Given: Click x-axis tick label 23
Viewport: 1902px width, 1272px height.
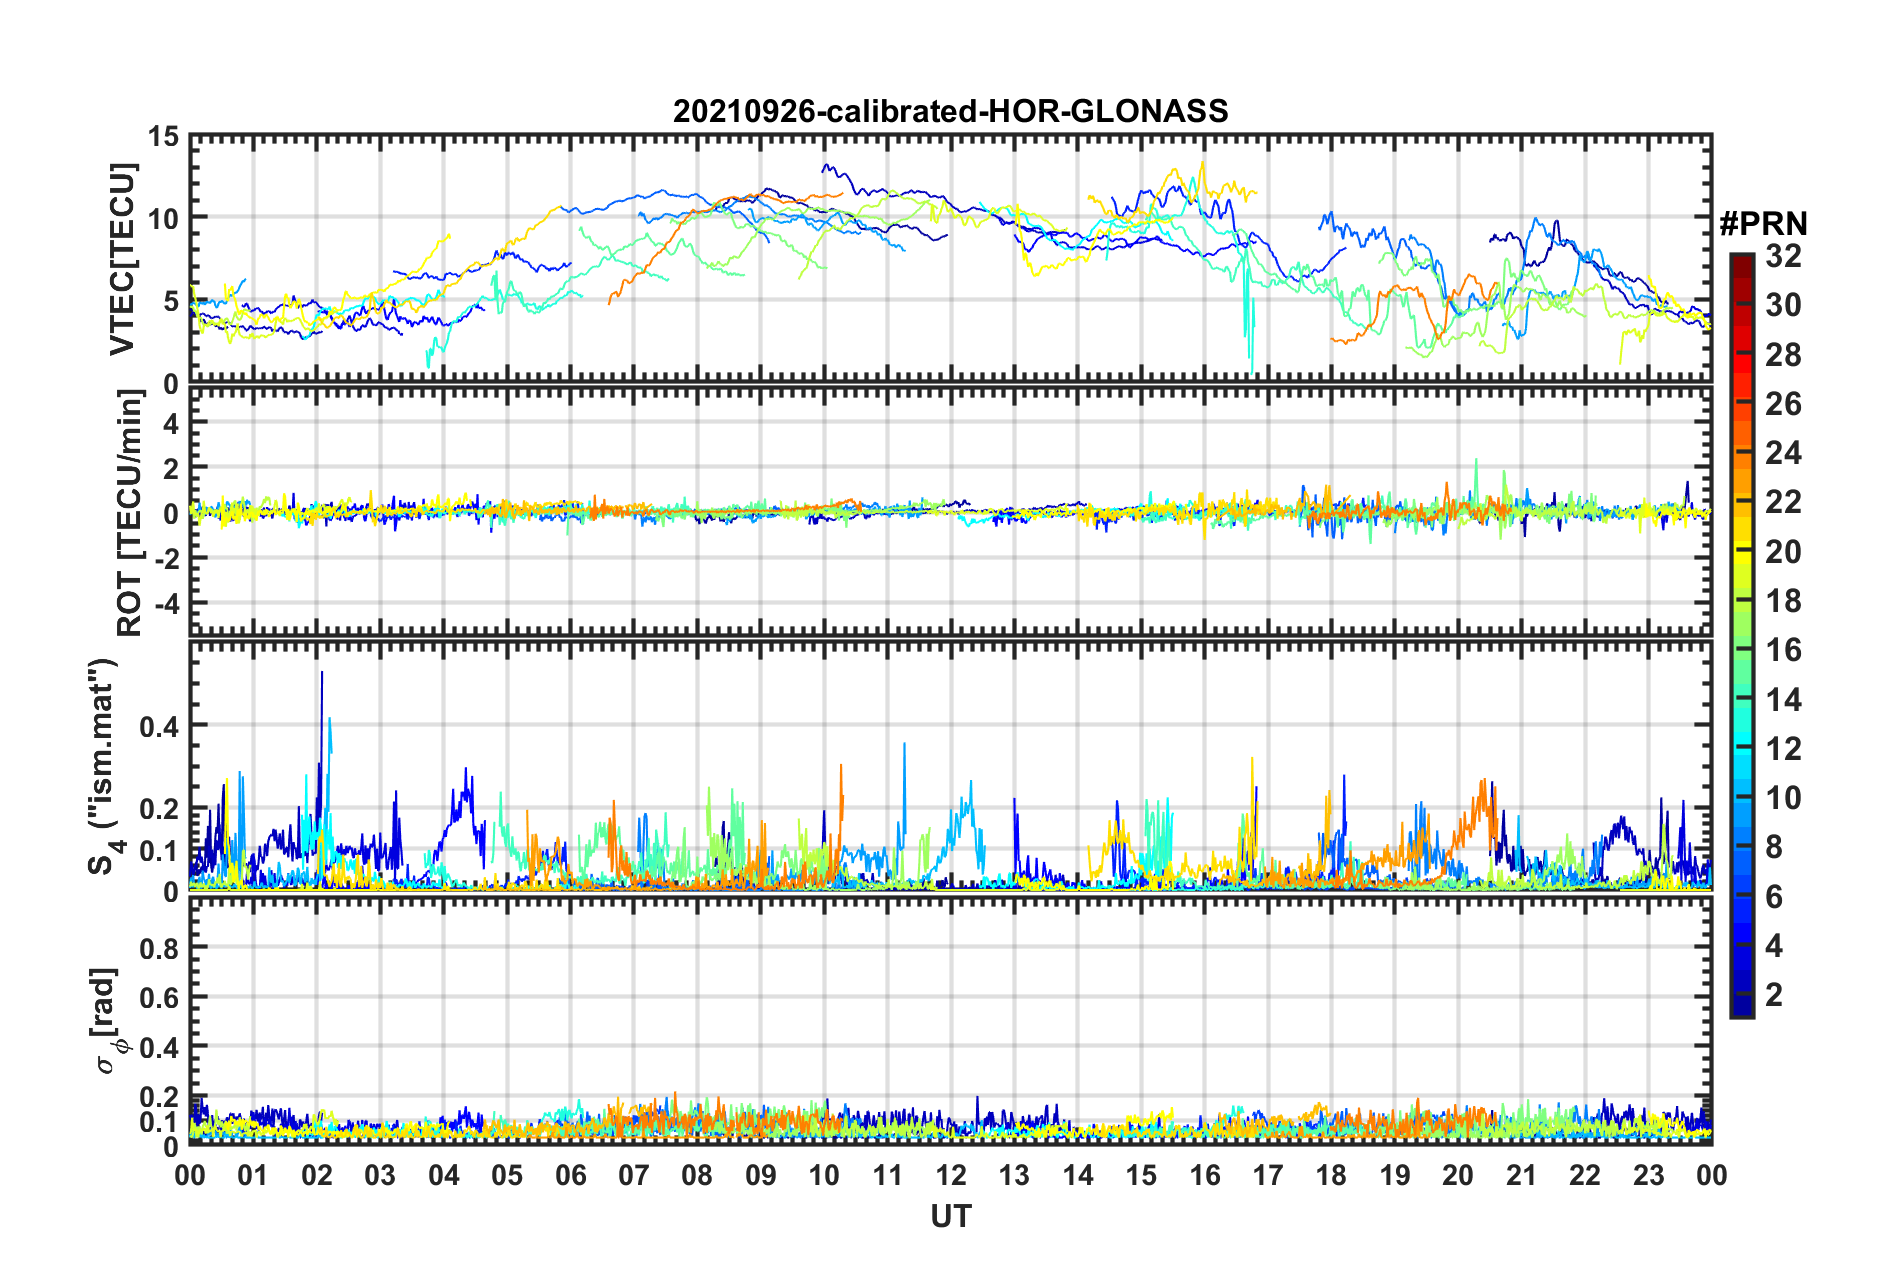Looking at the screenshot, I should pos(1648,1175).
